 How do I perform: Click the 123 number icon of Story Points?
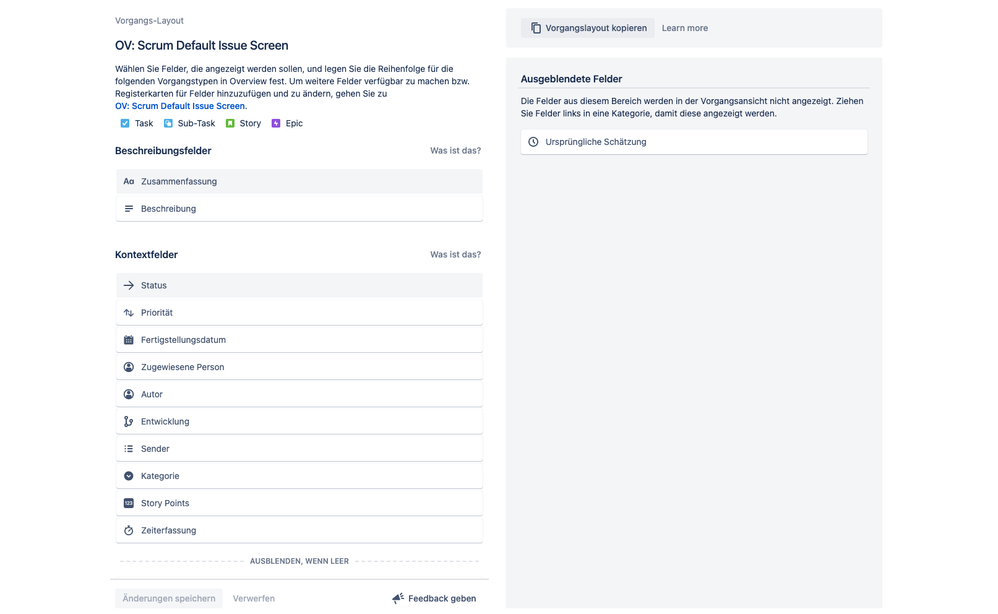click(129, 503)
